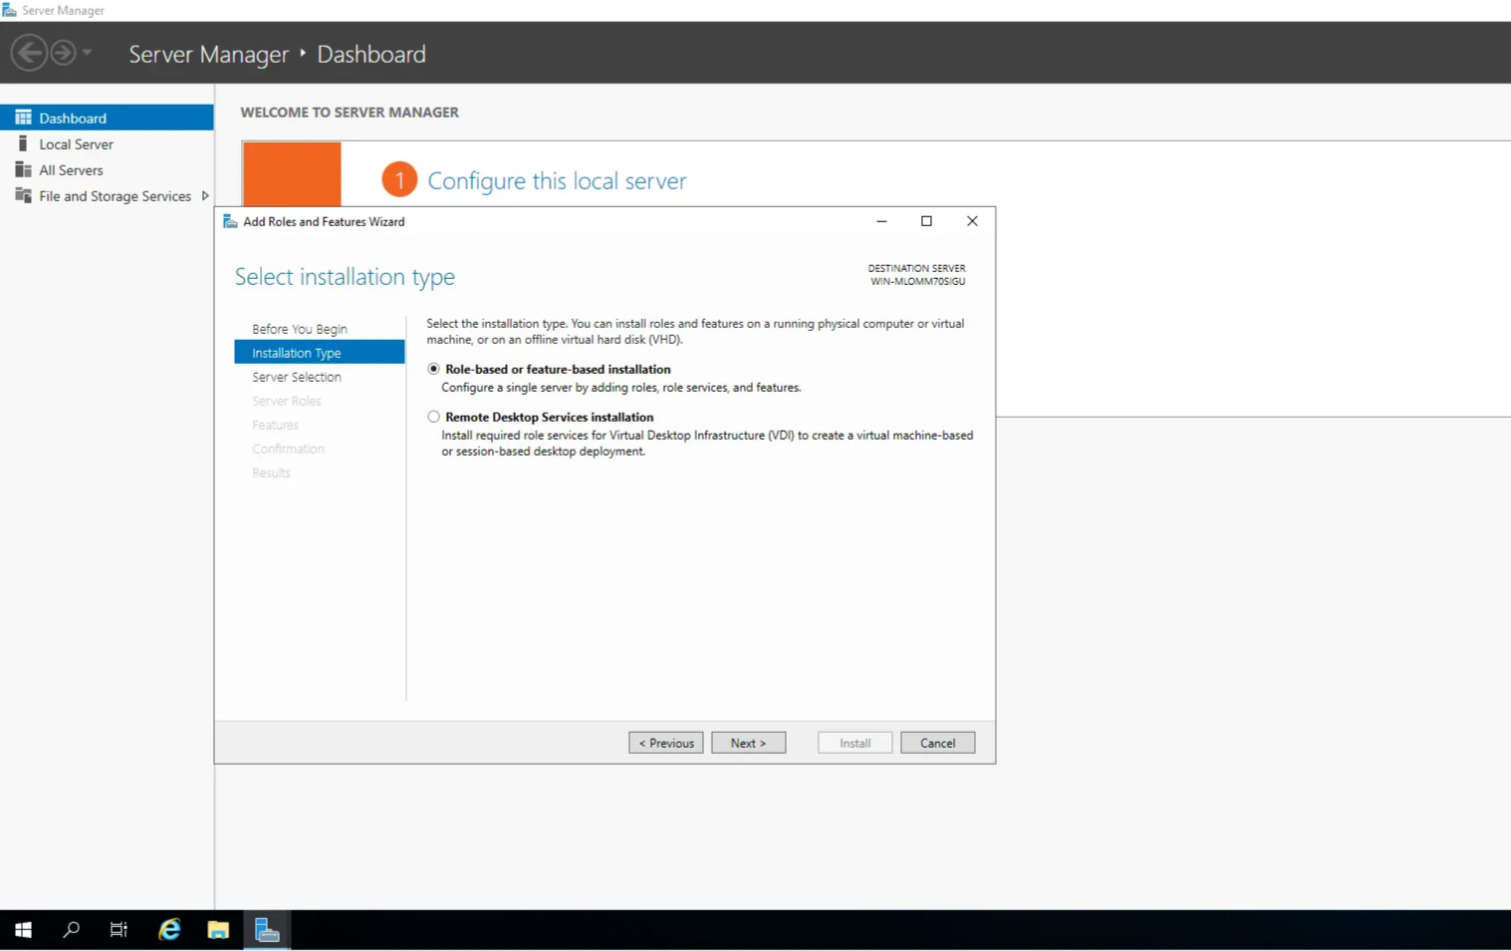Open File and Storage Services page
Image resolution: width=1511 pixels, height=951 pixels.
click(x=115, y=196)
